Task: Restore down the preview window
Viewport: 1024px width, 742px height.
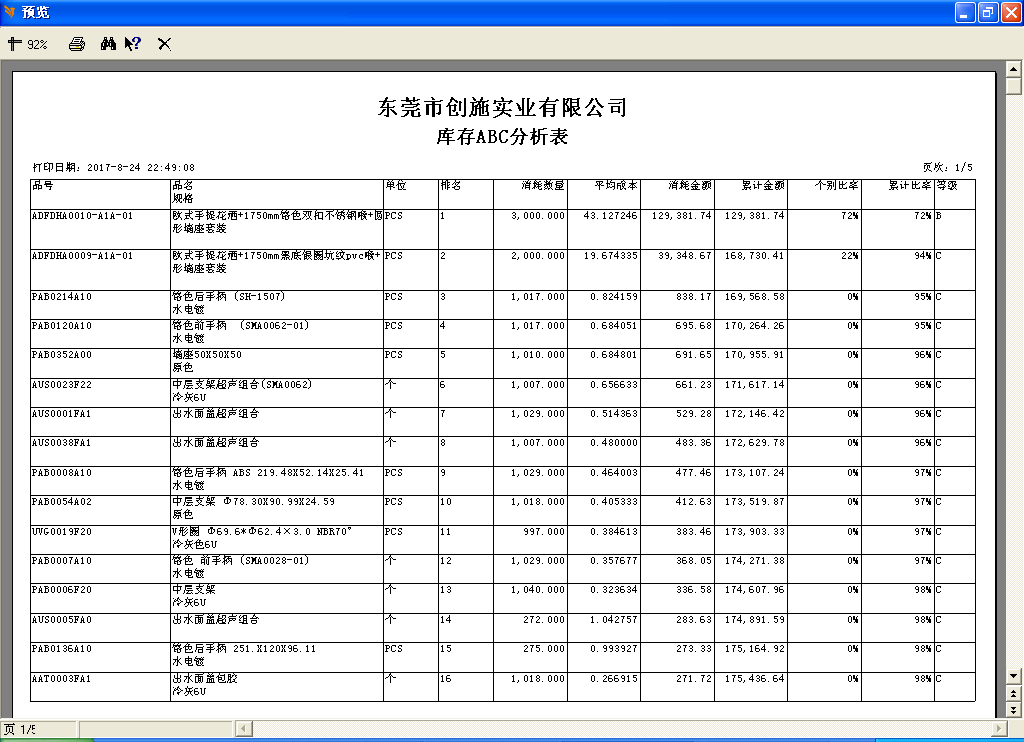Action: coord(988,12)
